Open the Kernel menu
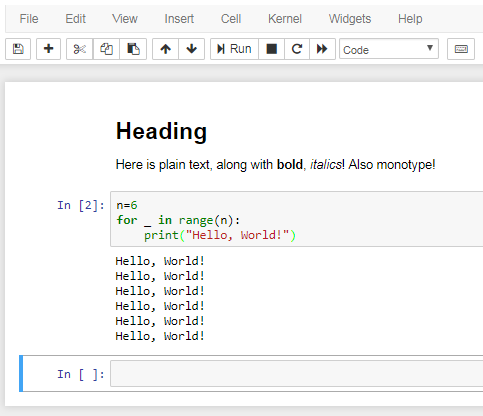 pos(285,19)
